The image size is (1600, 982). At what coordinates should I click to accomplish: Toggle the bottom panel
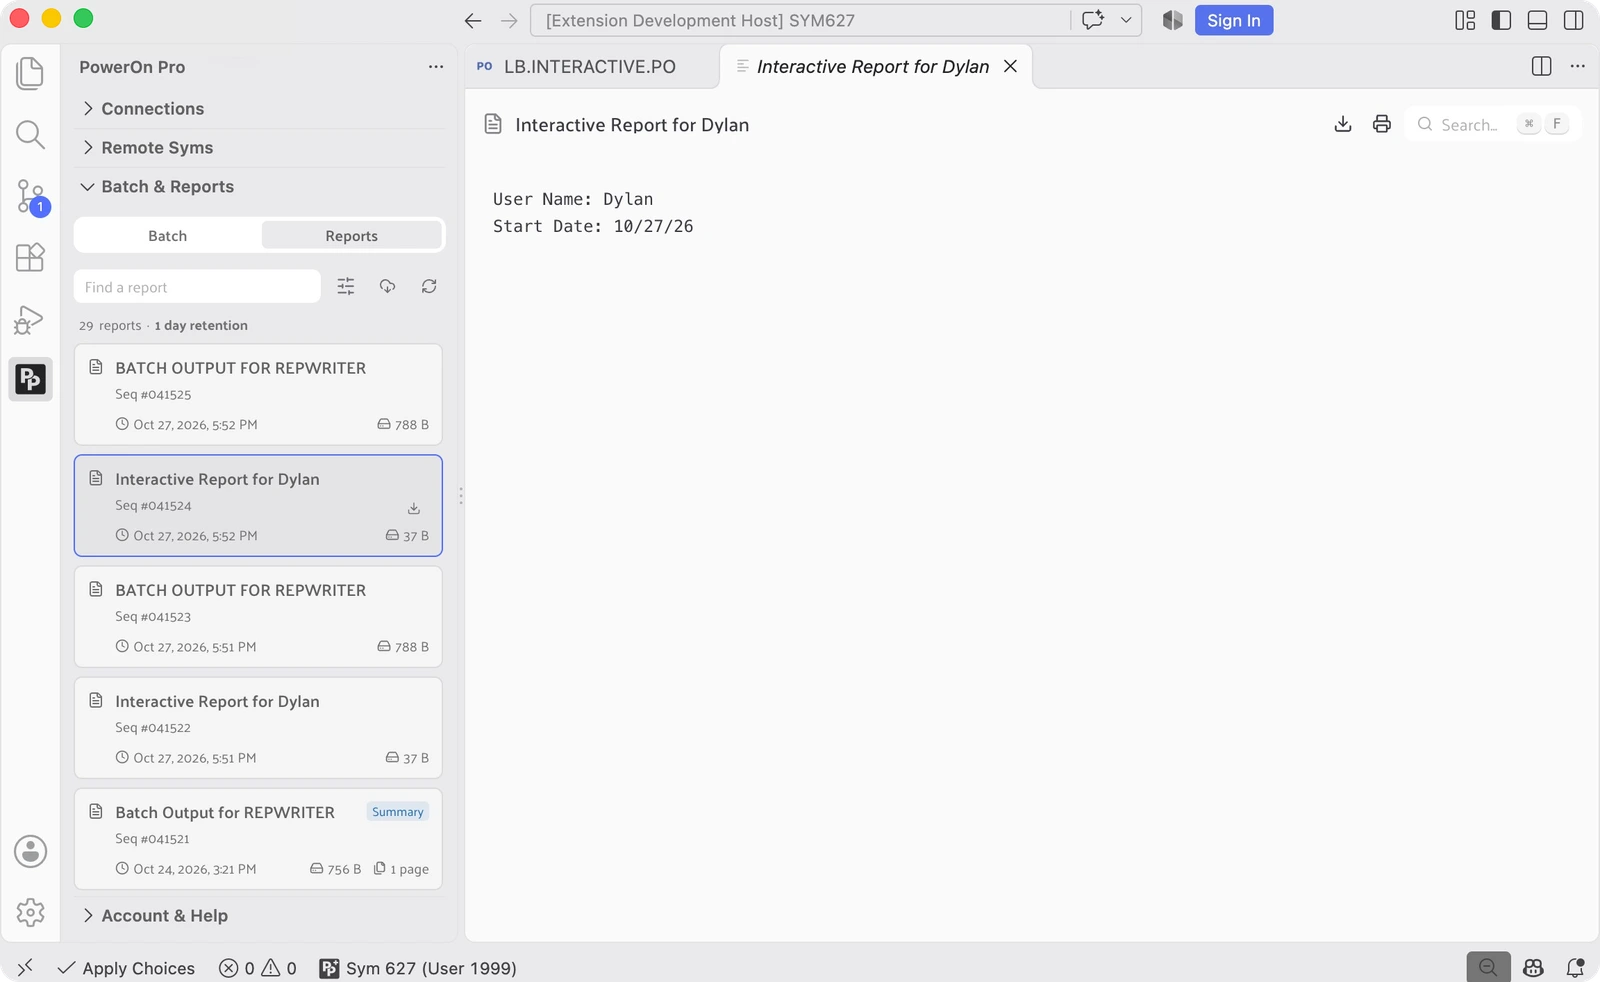tap(1538, 20)
